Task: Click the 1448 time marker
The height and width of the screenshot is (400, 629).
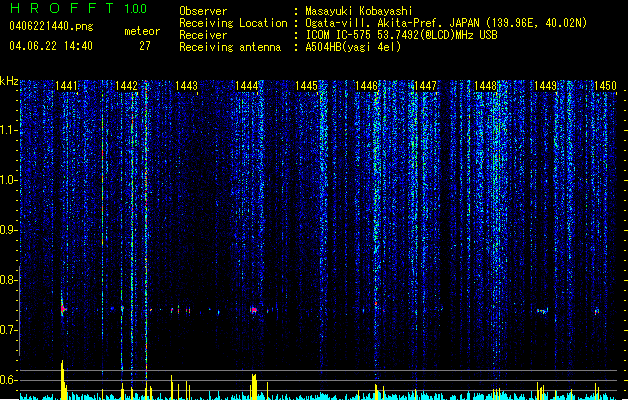Action: pos(485,86)
